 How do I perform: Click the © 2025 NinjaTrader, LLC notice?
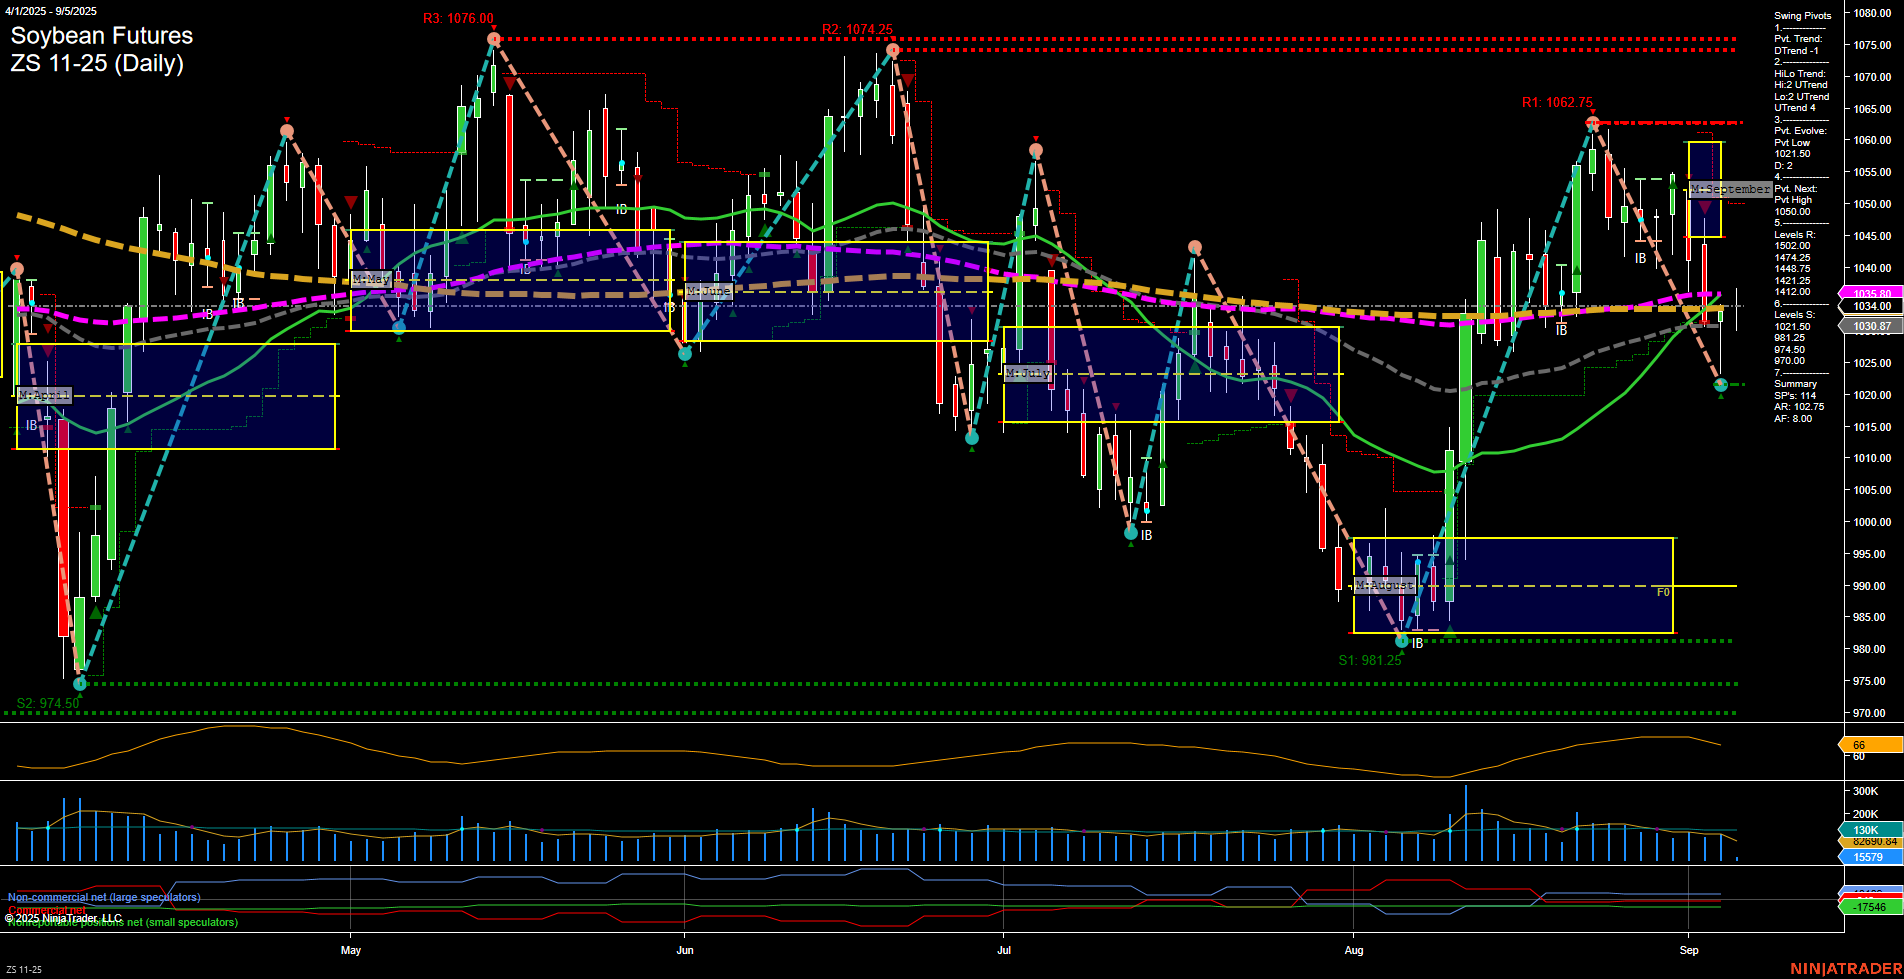click(x=65, y=916)
